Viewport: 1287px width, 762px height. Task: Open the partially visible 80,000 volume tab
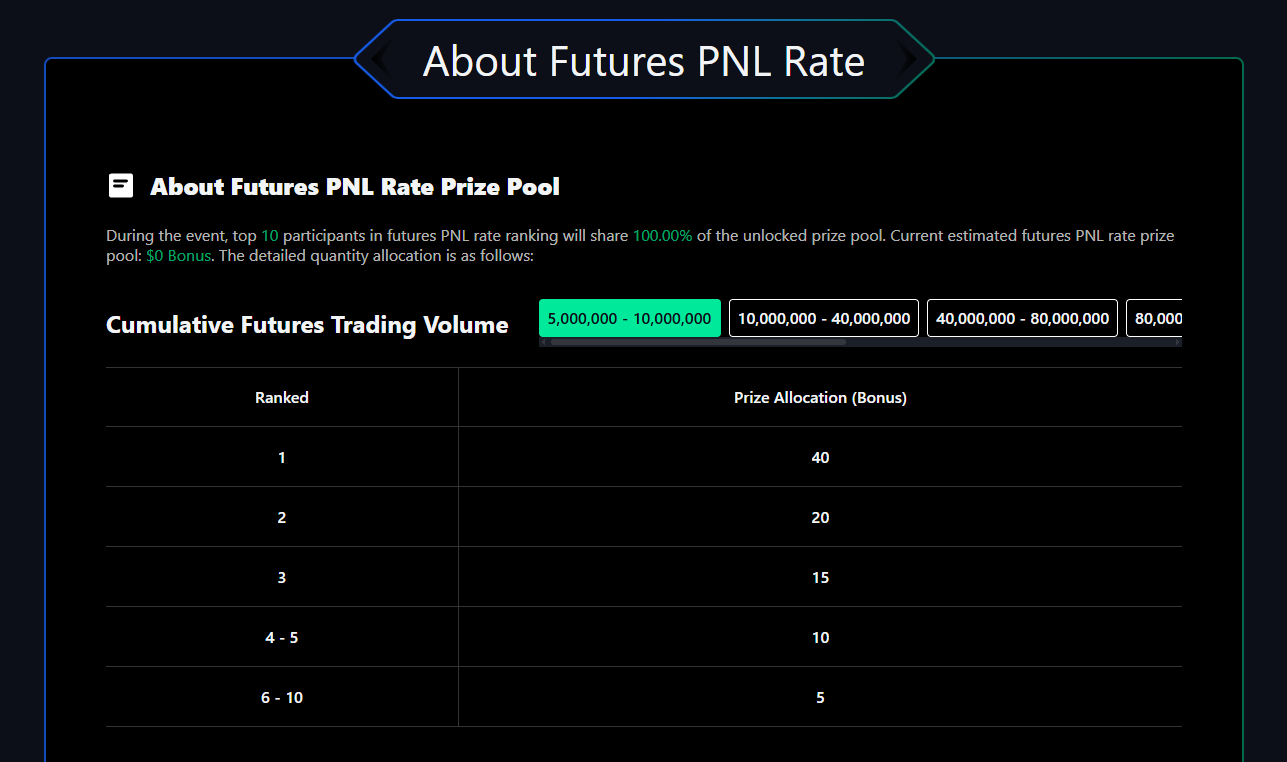tap(1154, 318)
